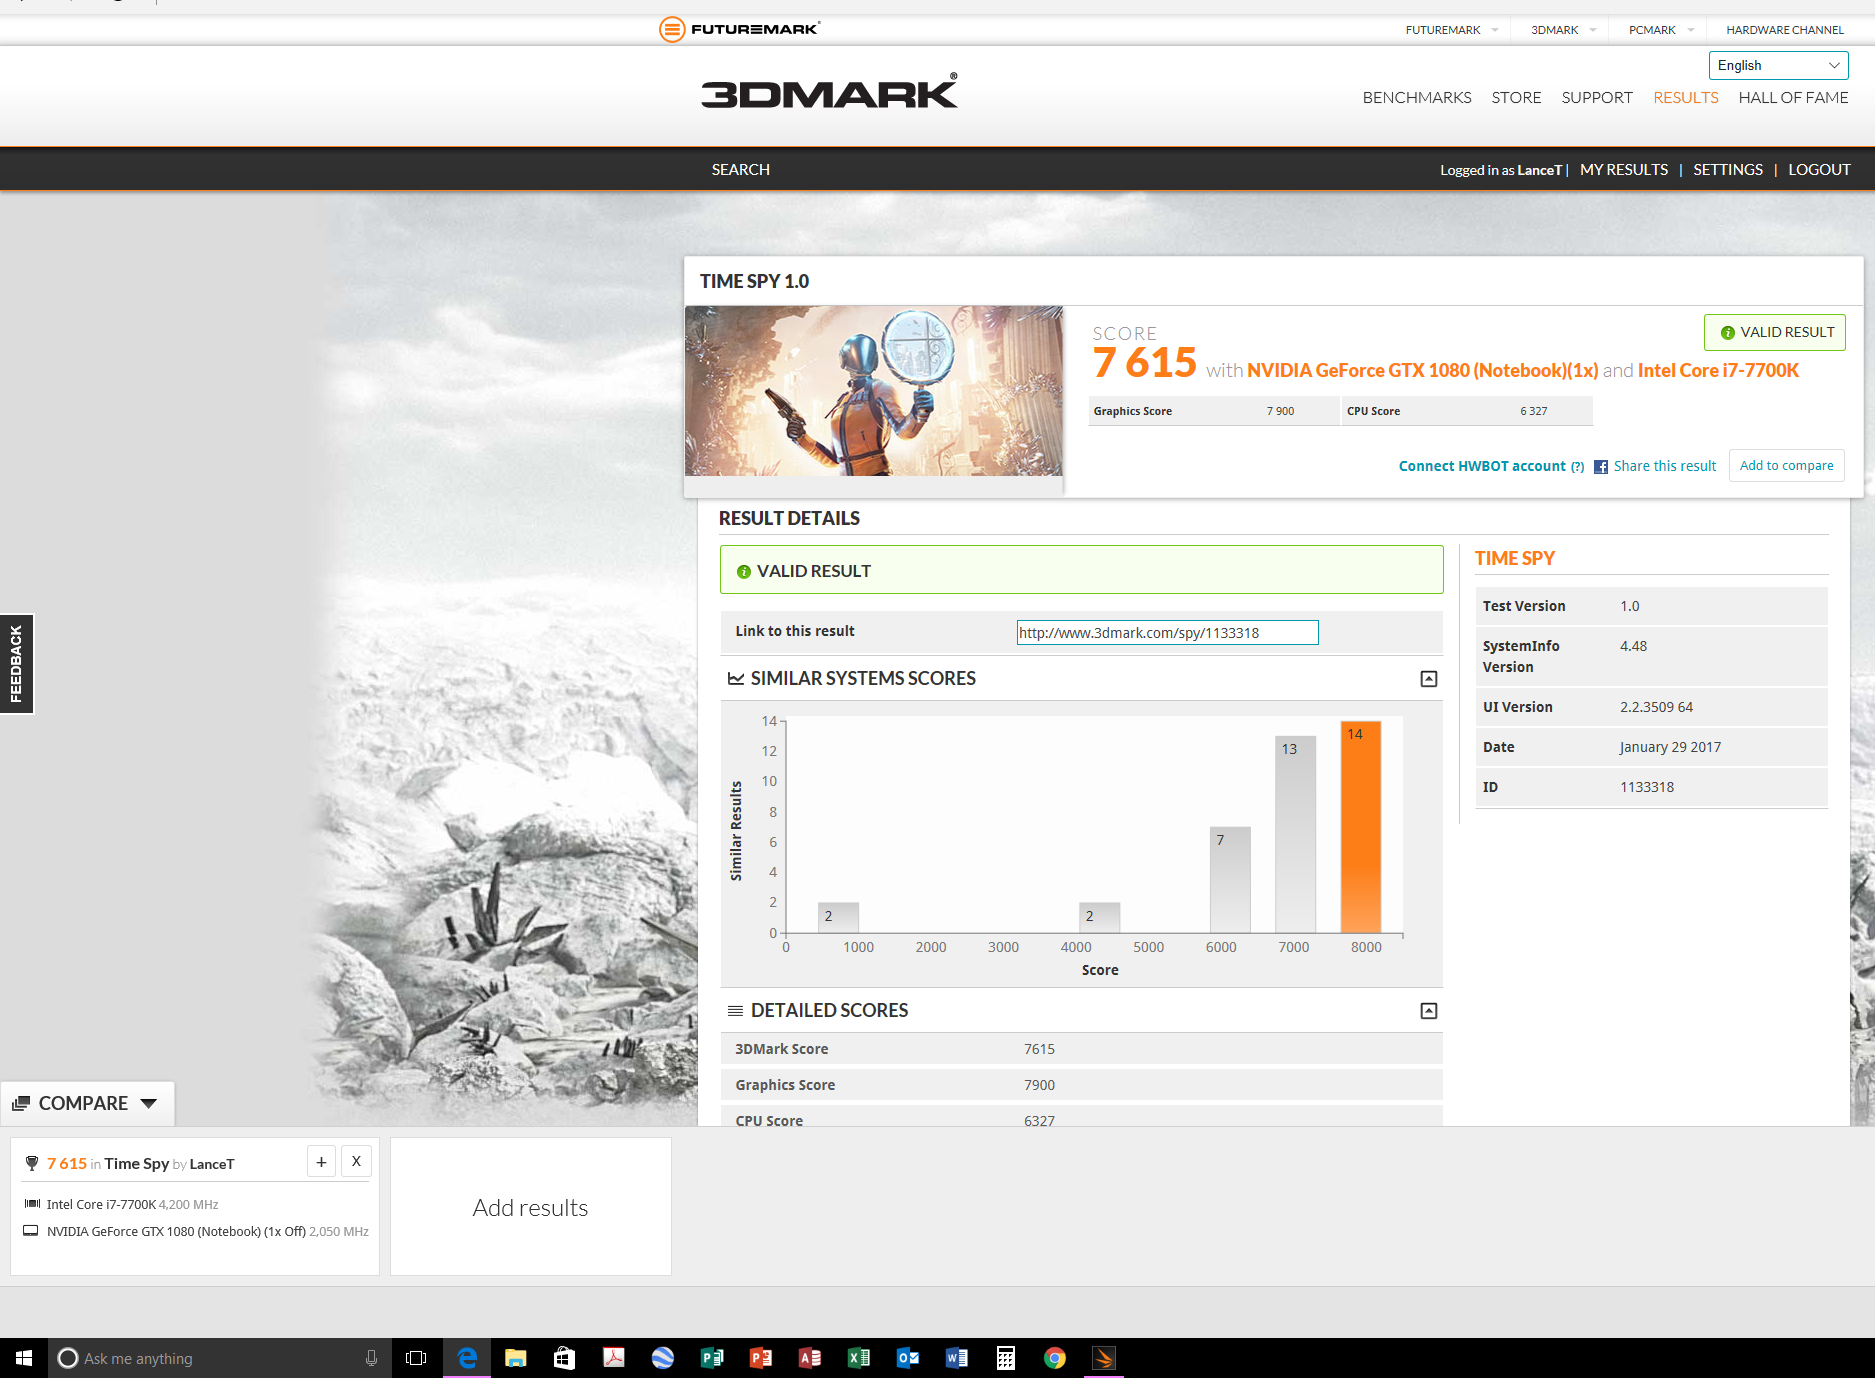1875x1378 pixels.
Task: Expand the 3DMARK top menu
Action: [x=1563, y=30]
